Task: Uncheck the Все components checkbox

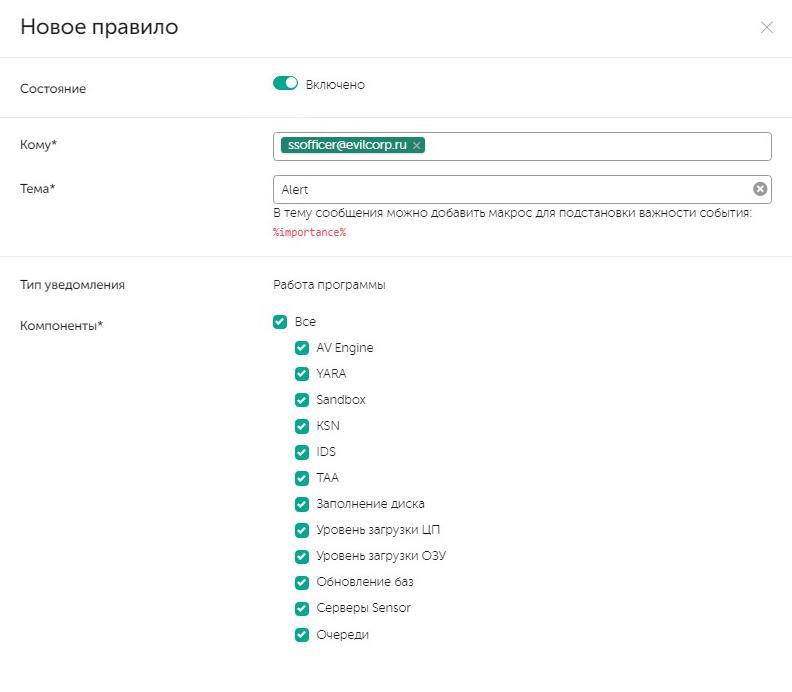Action: point(280,322)
